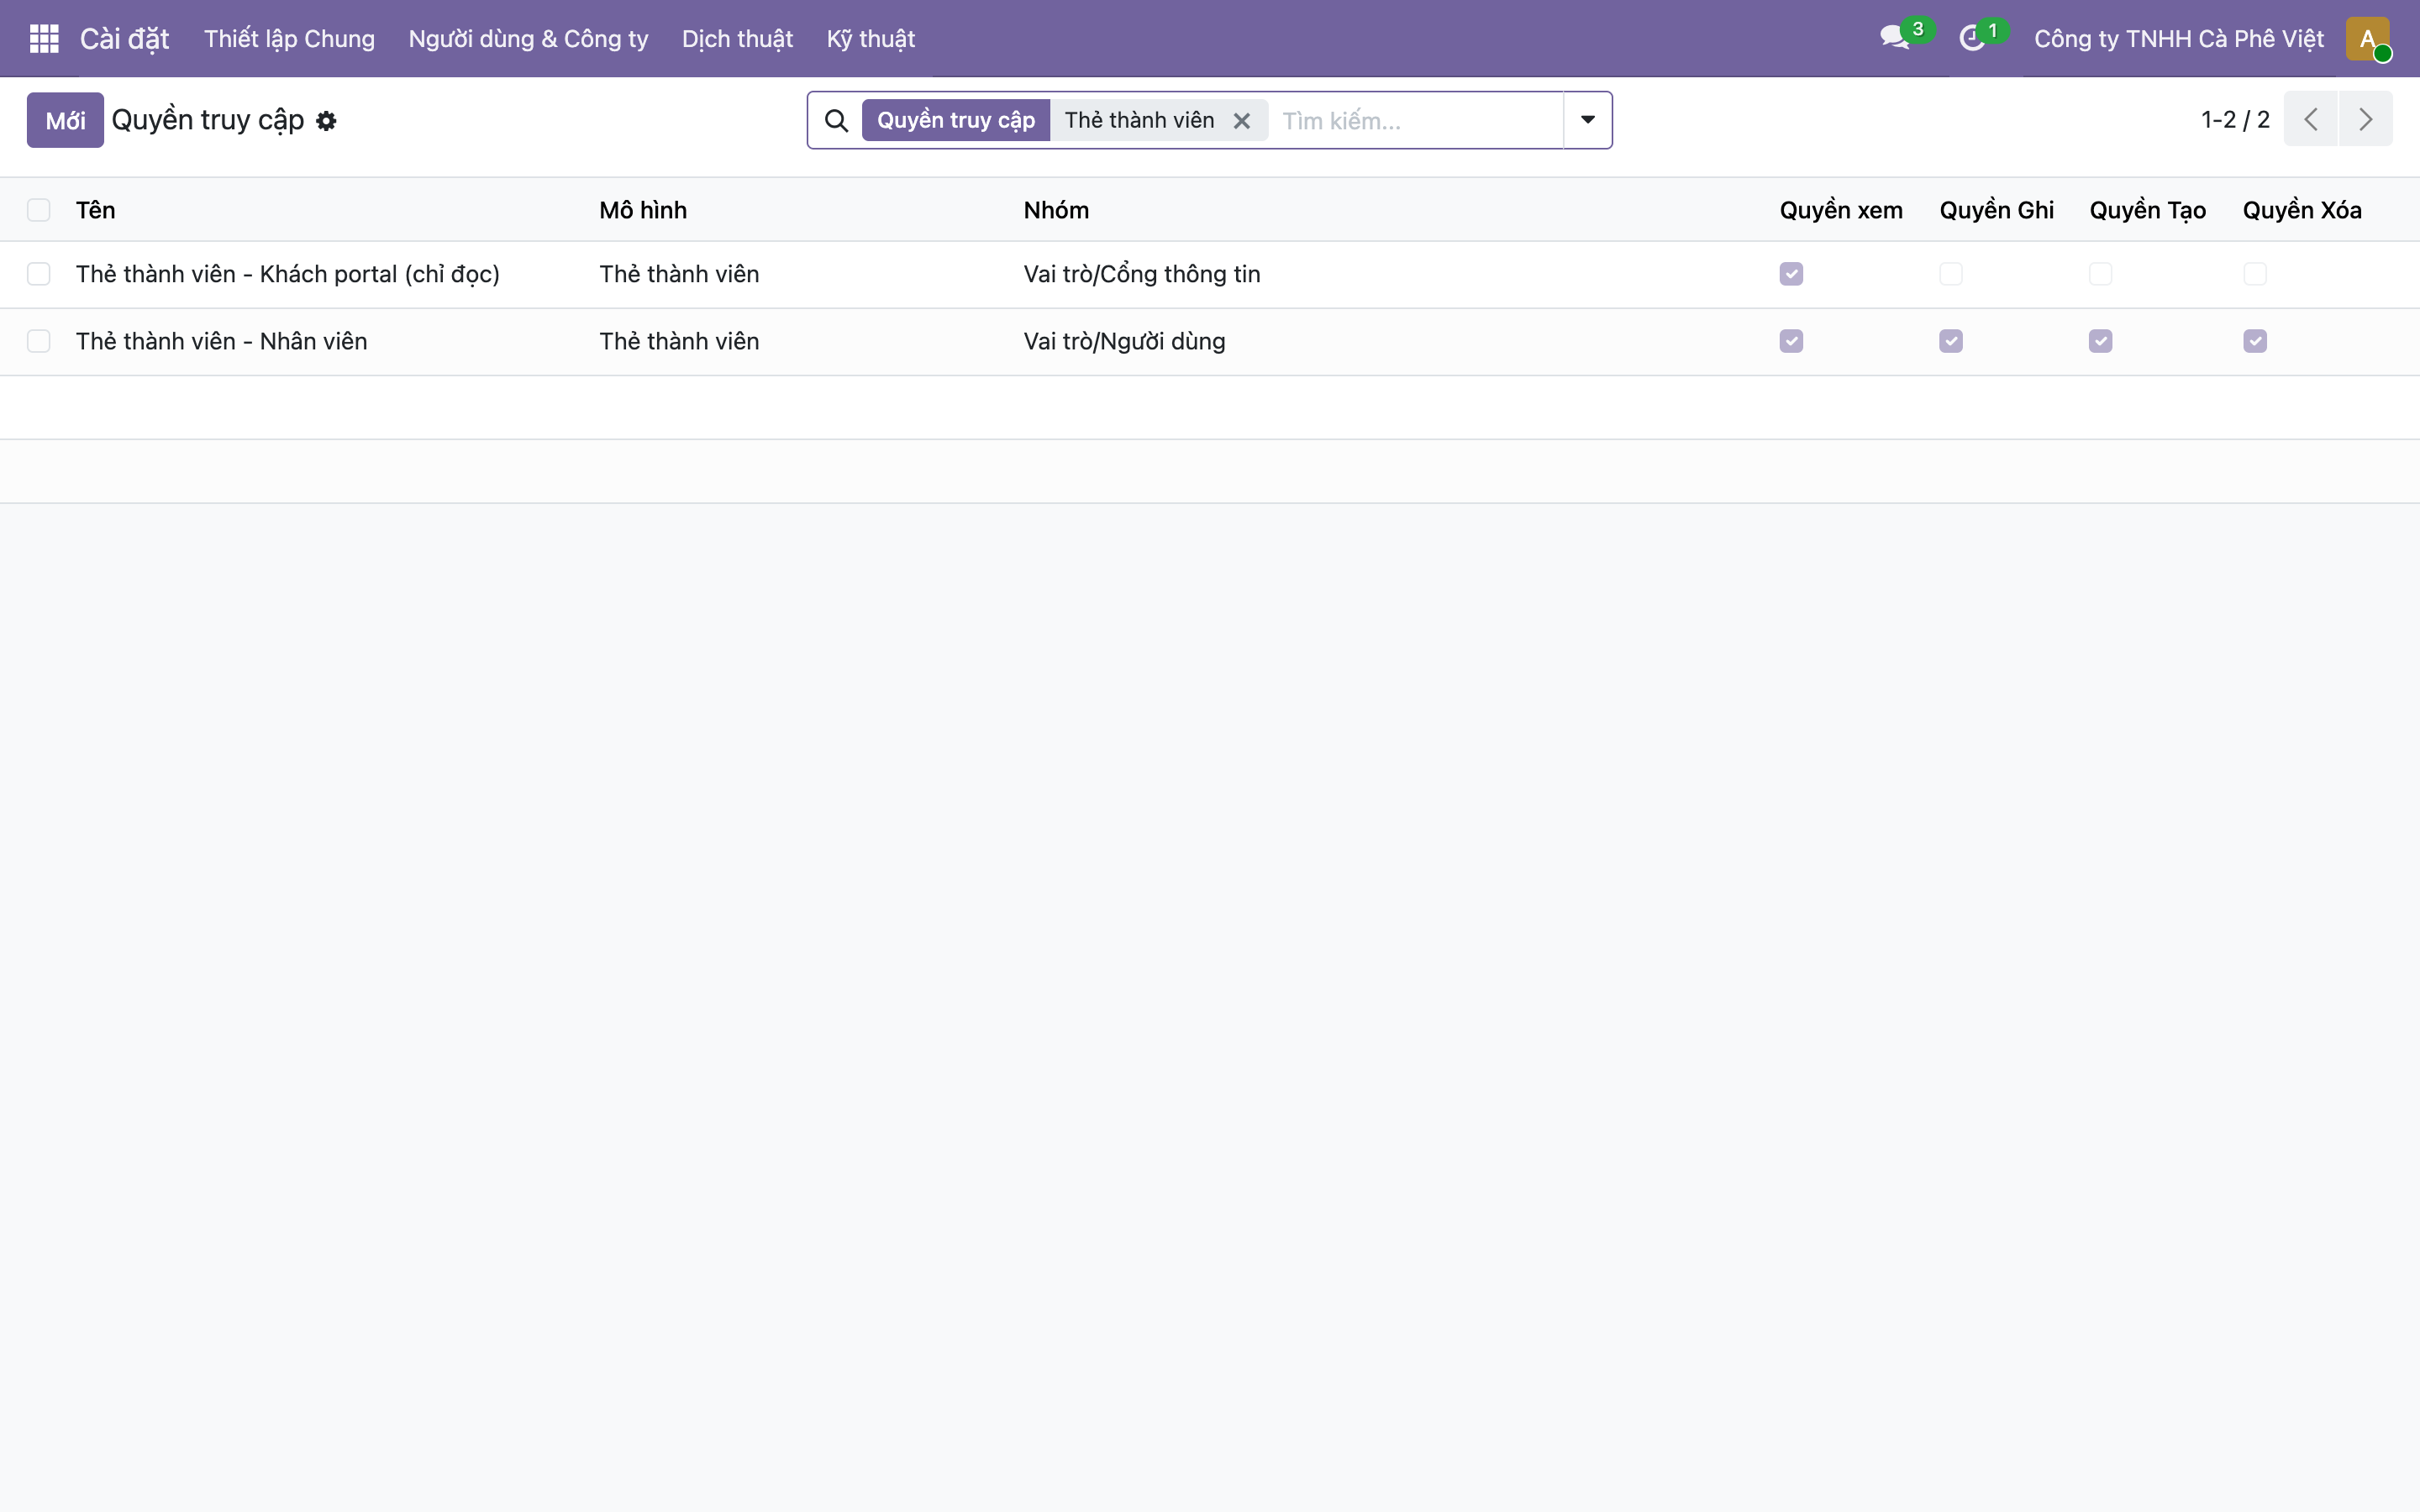Sort by the Nhóm column header

1056,210
